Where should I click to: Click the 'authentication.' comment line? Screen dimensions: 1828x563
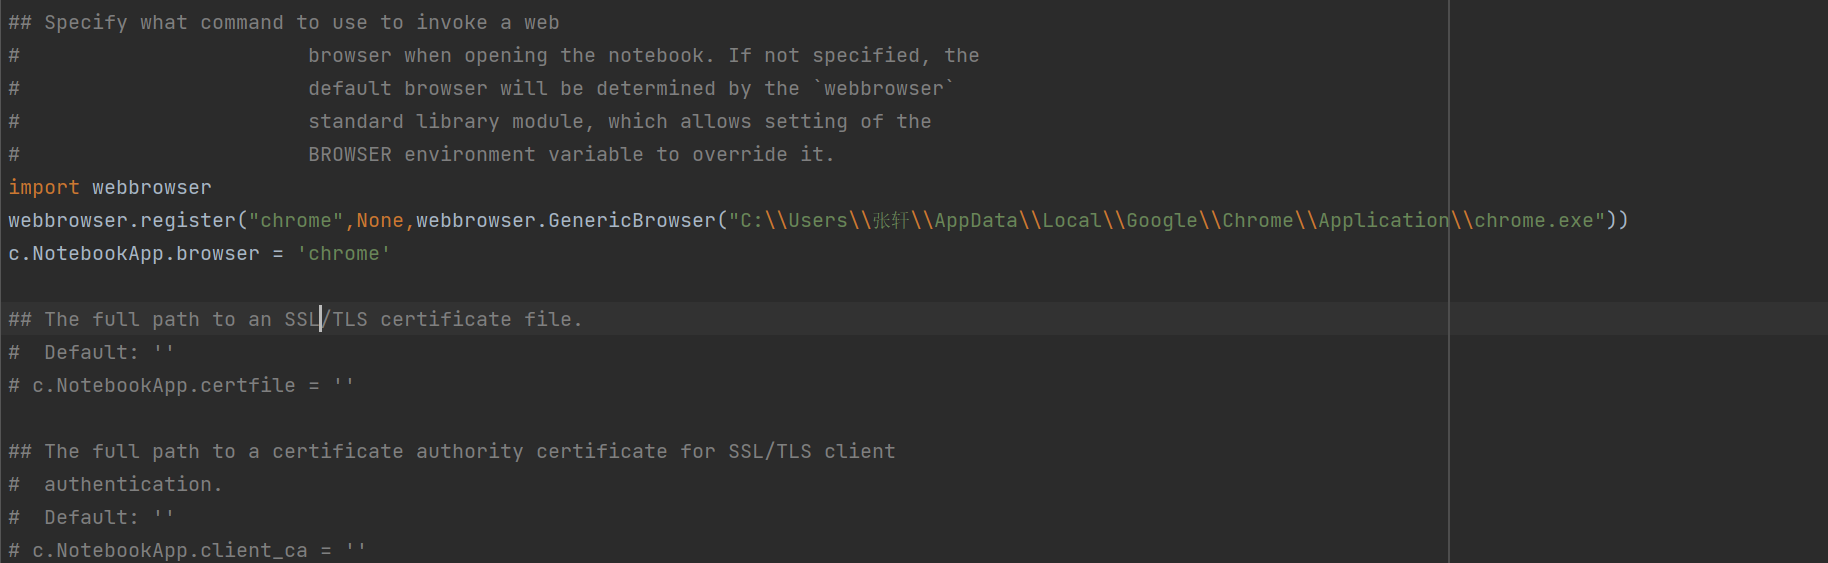pos(116,484)
